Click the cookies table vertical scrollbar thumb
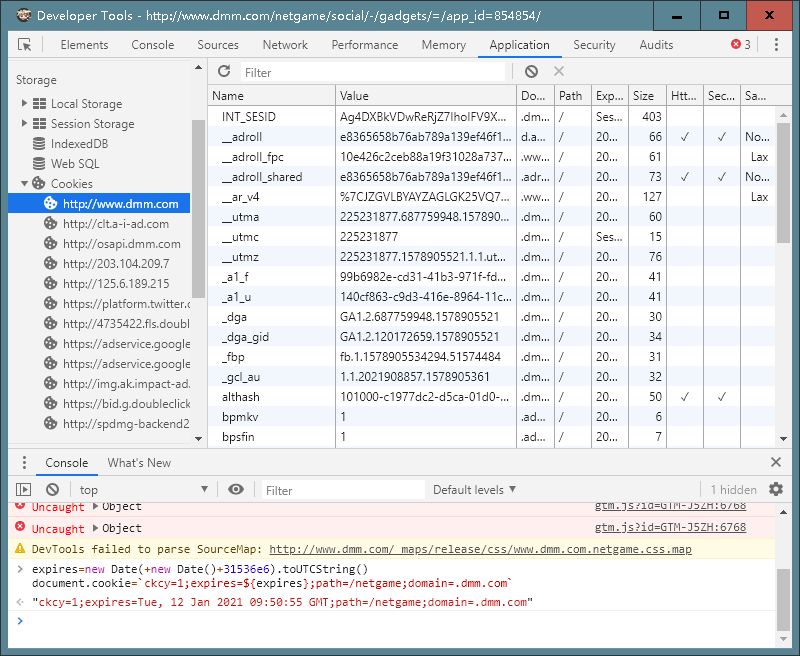The image size is (800, 656). pyautogui.click(x=783, y=183)
